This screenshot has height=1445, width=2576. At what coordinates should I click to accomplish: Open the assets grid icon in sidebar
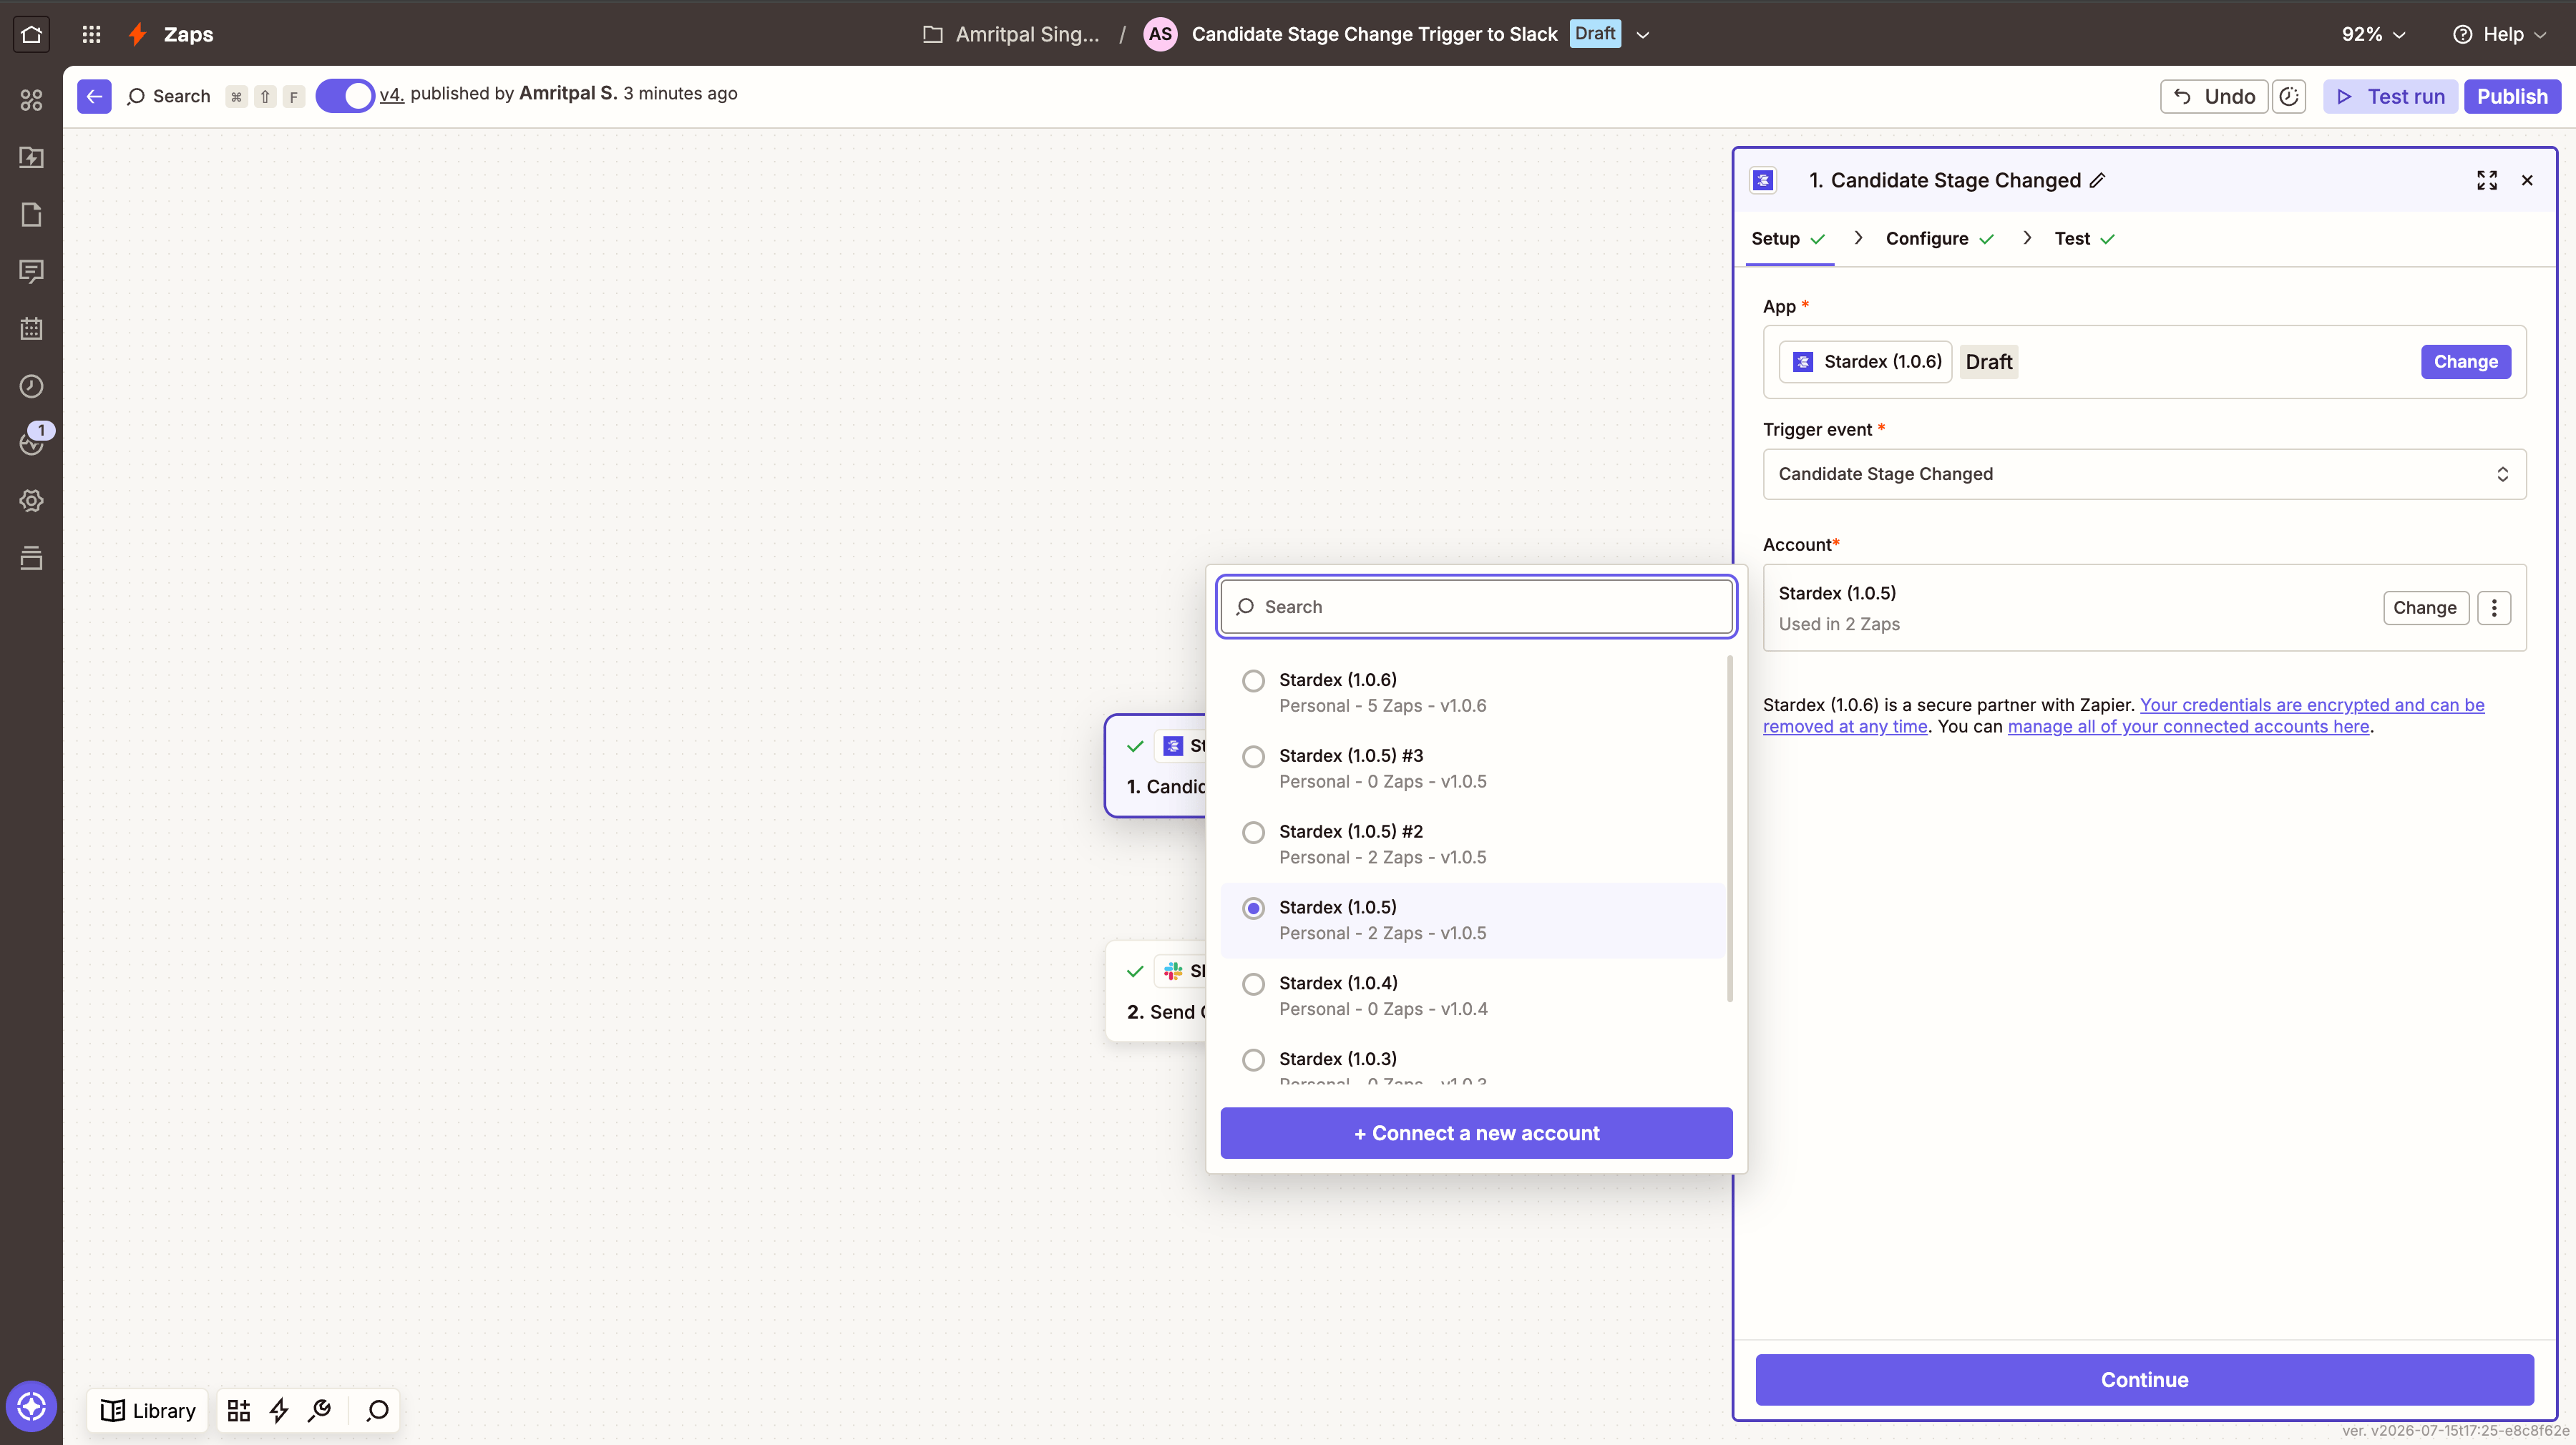click(x=31, y=100)
